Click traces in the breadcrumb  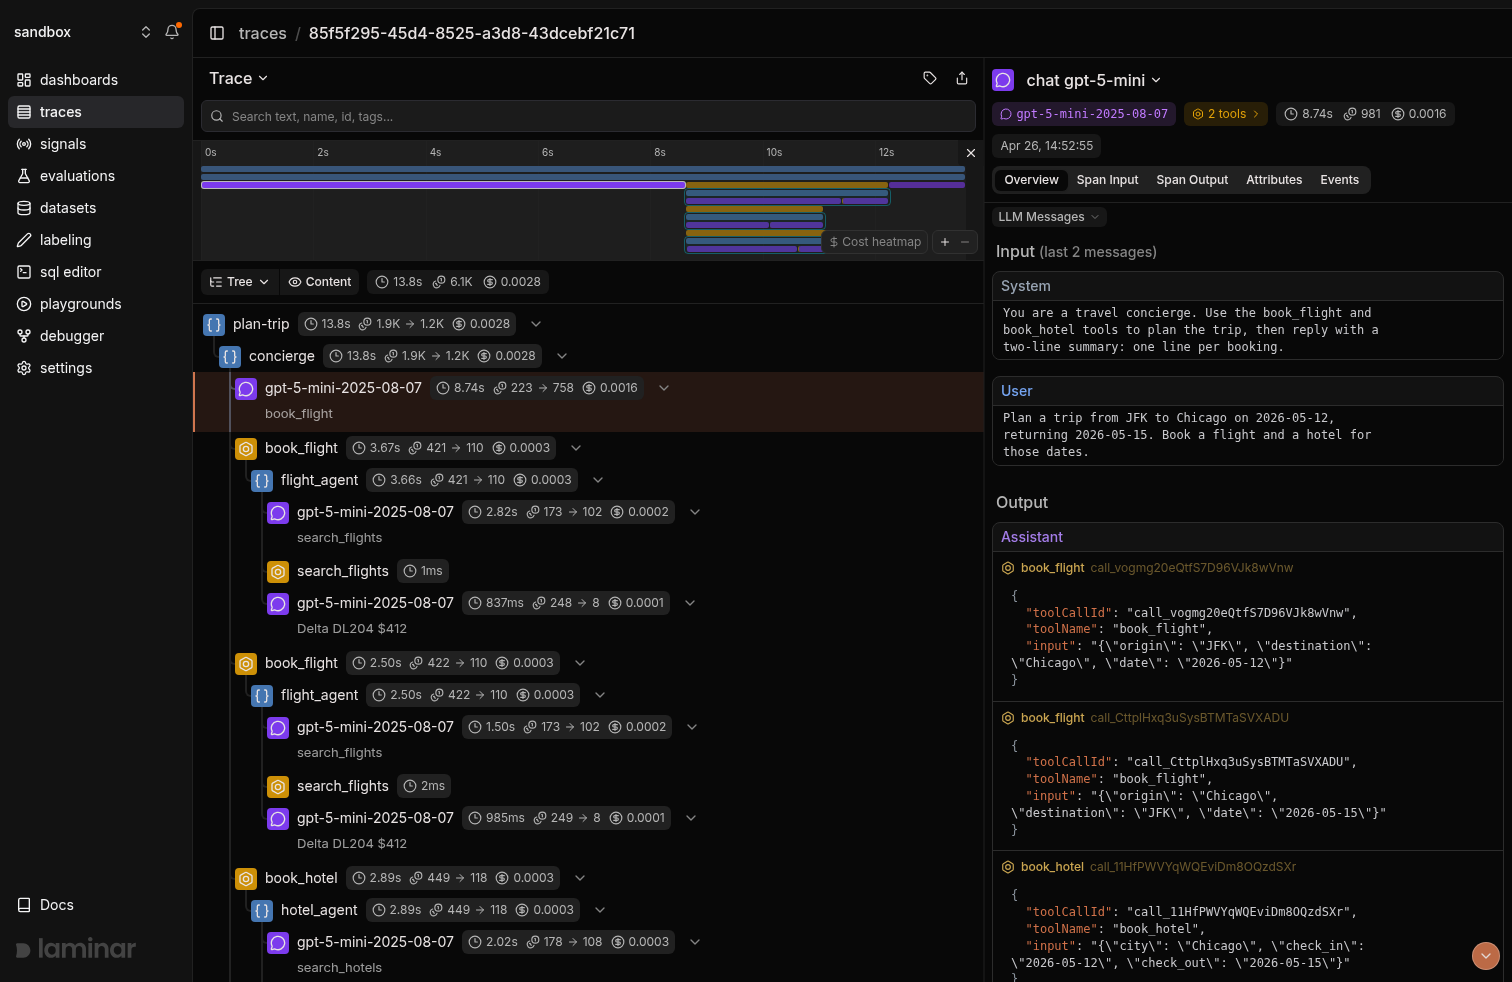(262, 33)
